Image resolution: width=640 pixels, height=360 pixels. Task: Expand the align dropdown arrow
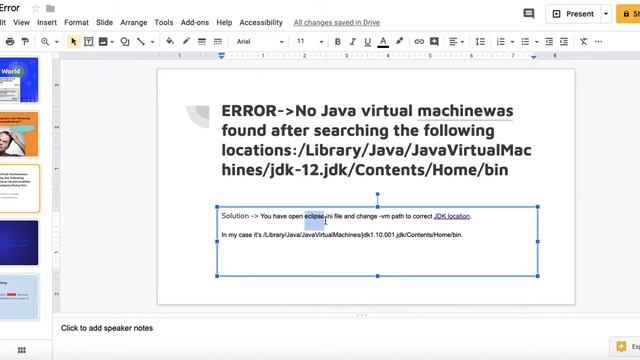pos(462,42)
